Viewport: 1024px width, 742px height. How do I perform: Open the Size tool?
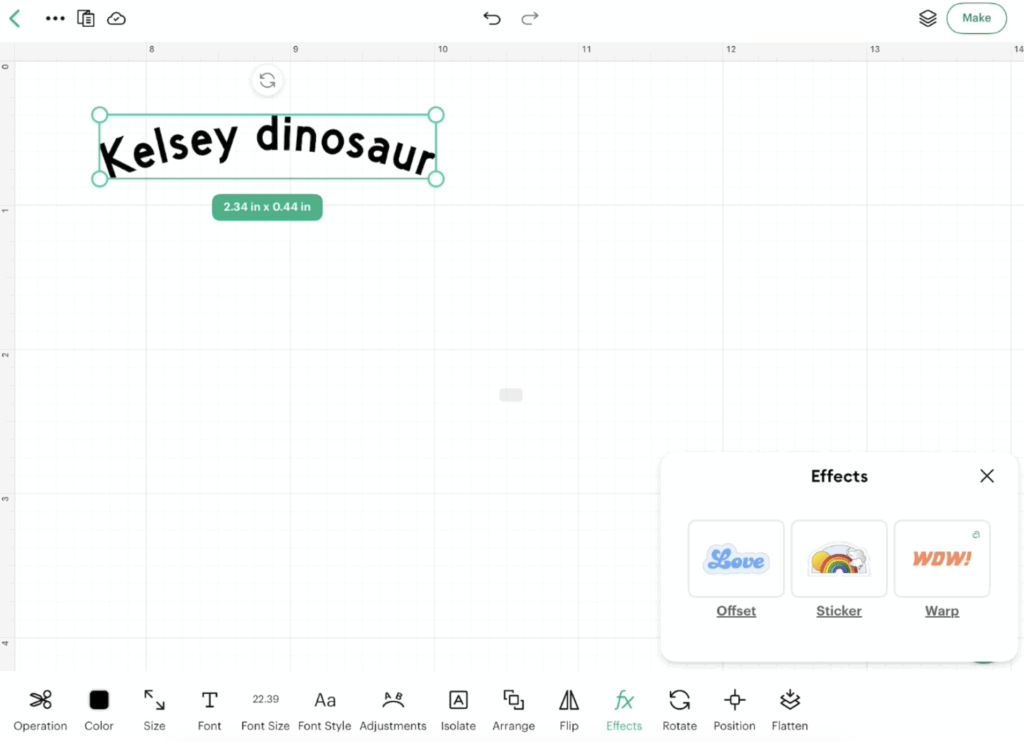click(154, 710)
